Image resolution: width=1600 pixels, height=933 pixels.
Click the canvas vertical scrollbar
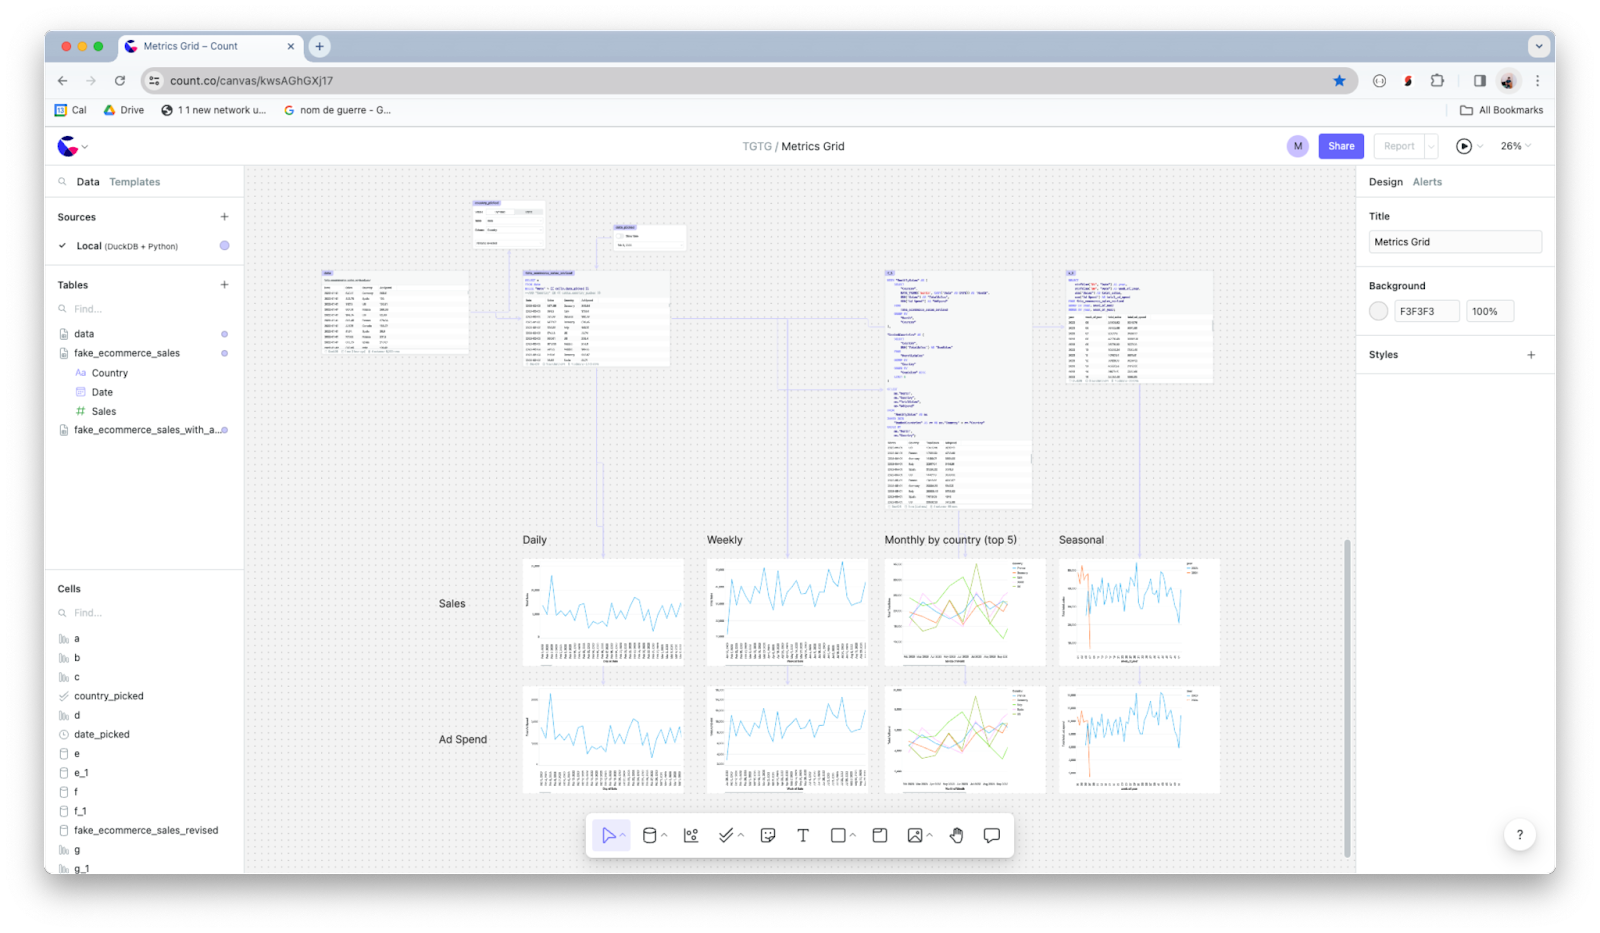[x=1347, y=698]
